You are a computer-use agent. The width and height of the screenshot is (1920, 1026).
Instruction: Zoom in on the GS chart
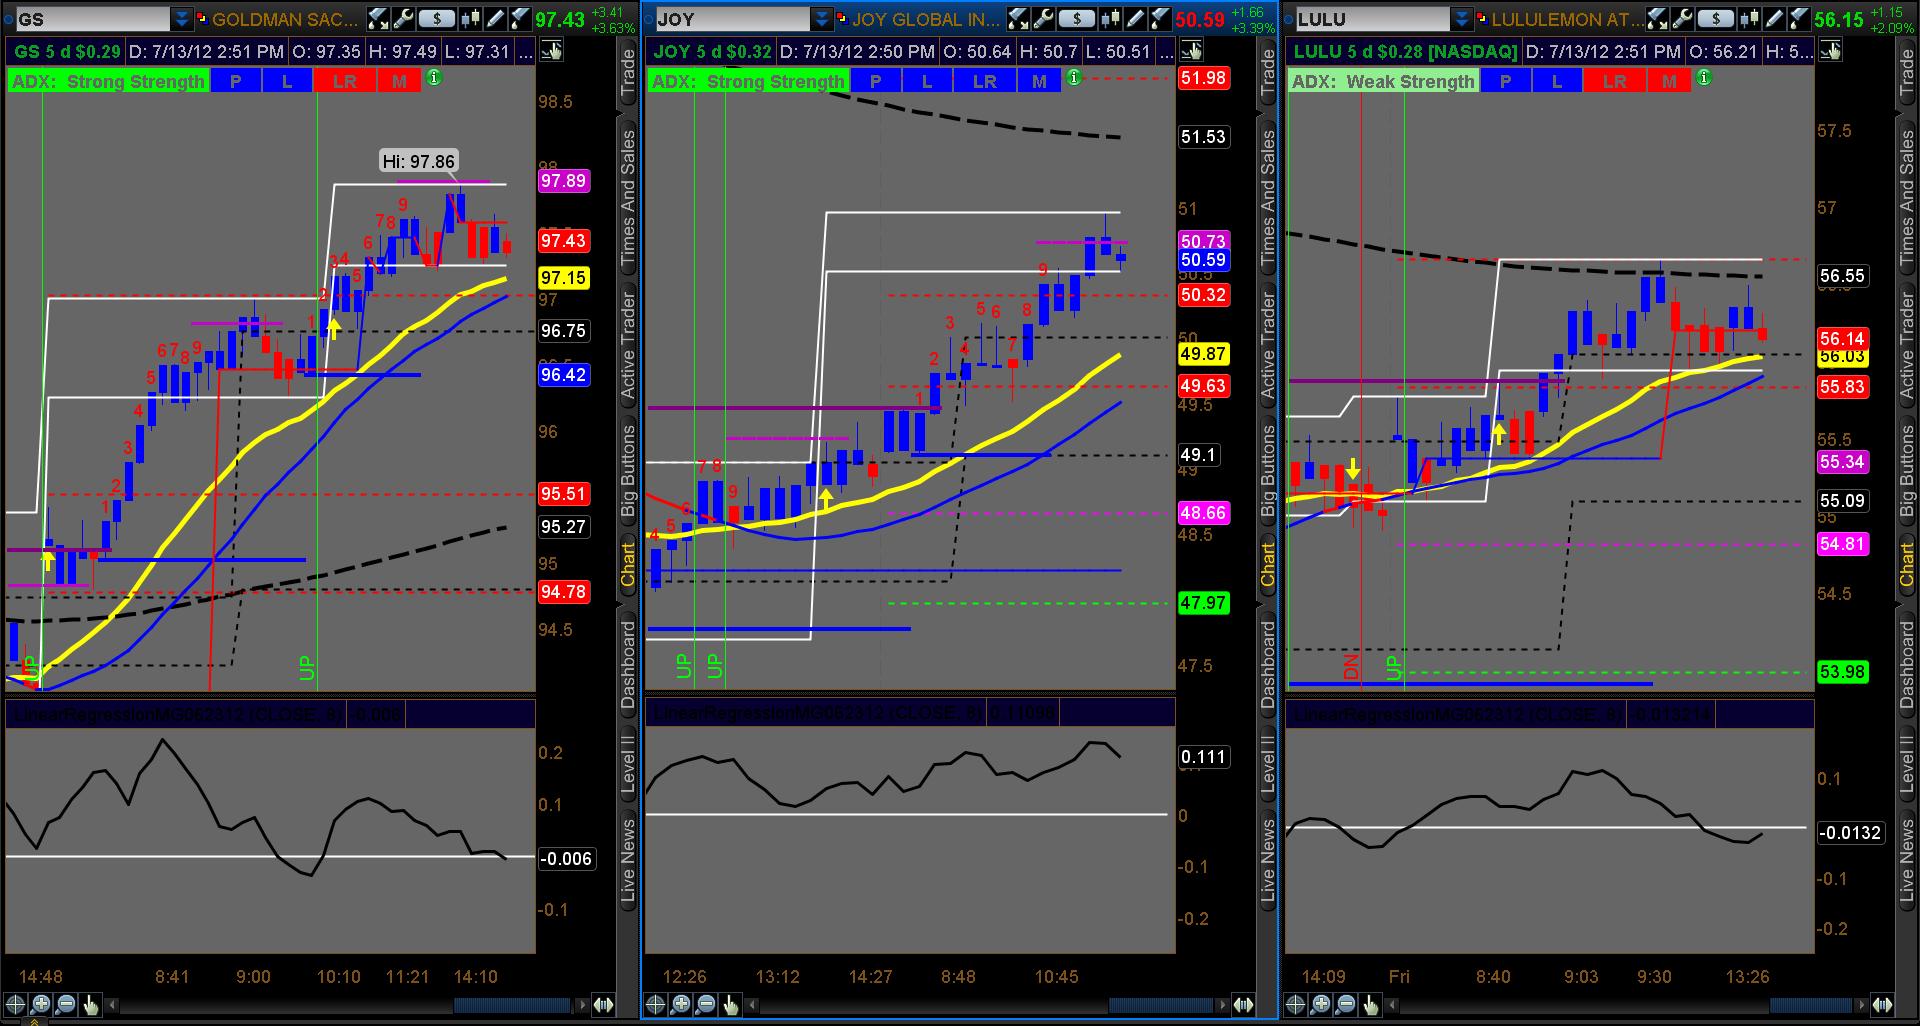[x=41, y=1005]
